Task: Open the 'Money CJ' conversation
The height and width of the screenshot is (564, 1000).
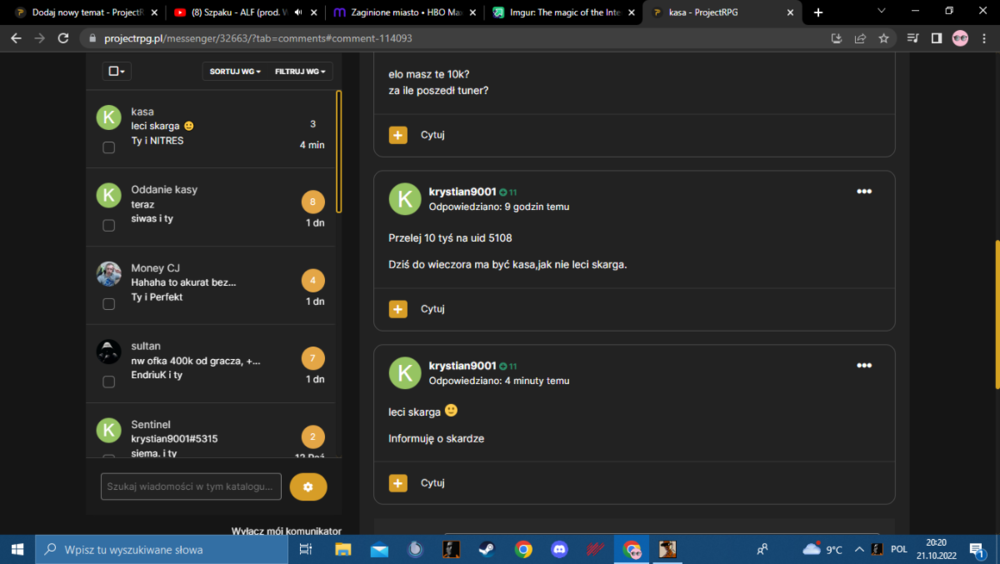Action: coord(210,285)
